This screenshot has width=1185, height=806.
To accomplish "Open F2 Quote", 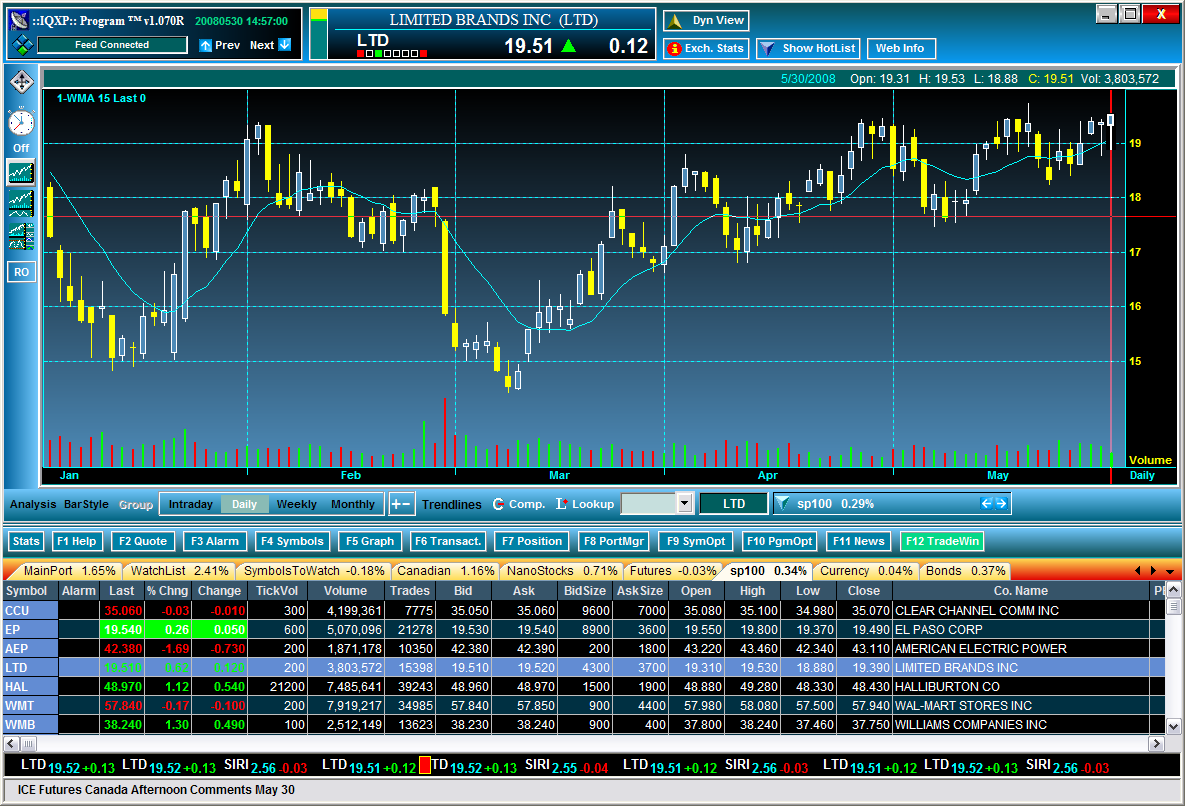I will [x=143, y=541].
